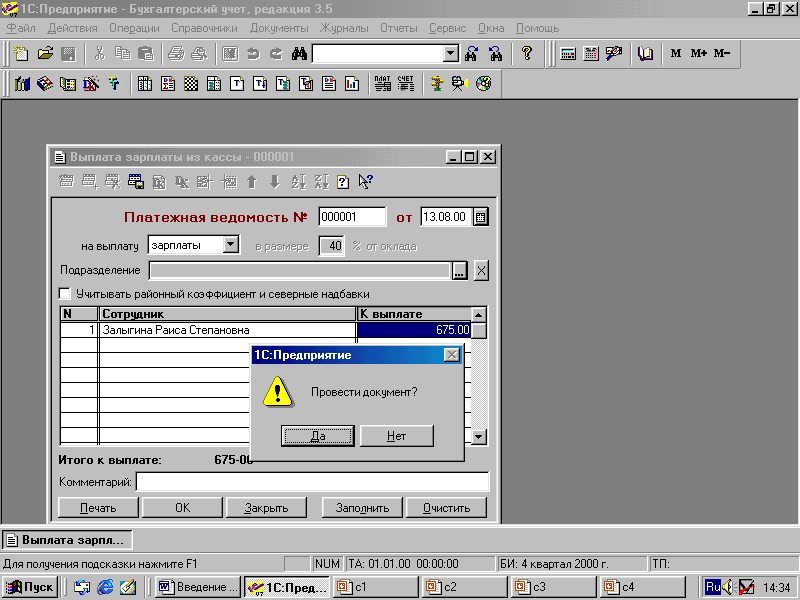Switch to 'Введение' Word taskbar item
Viewport: 800px width, 600px height.
tap(198, 587)
